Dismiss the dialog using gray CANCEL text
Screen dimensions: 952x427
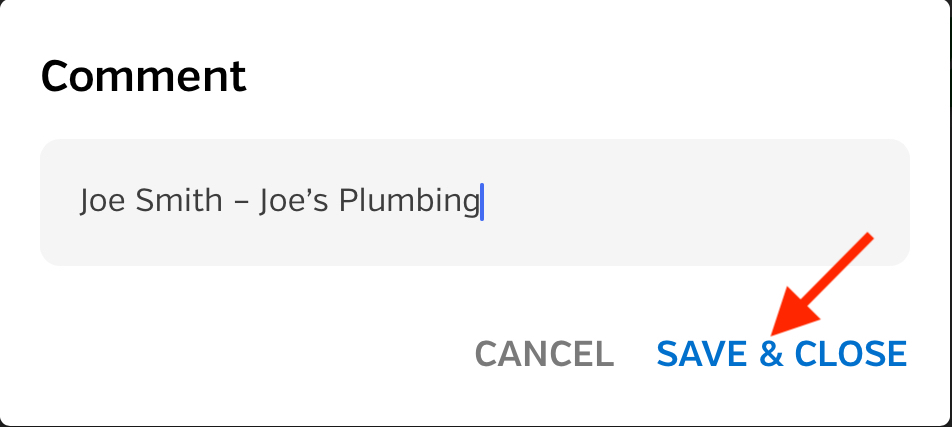point(544,354)
